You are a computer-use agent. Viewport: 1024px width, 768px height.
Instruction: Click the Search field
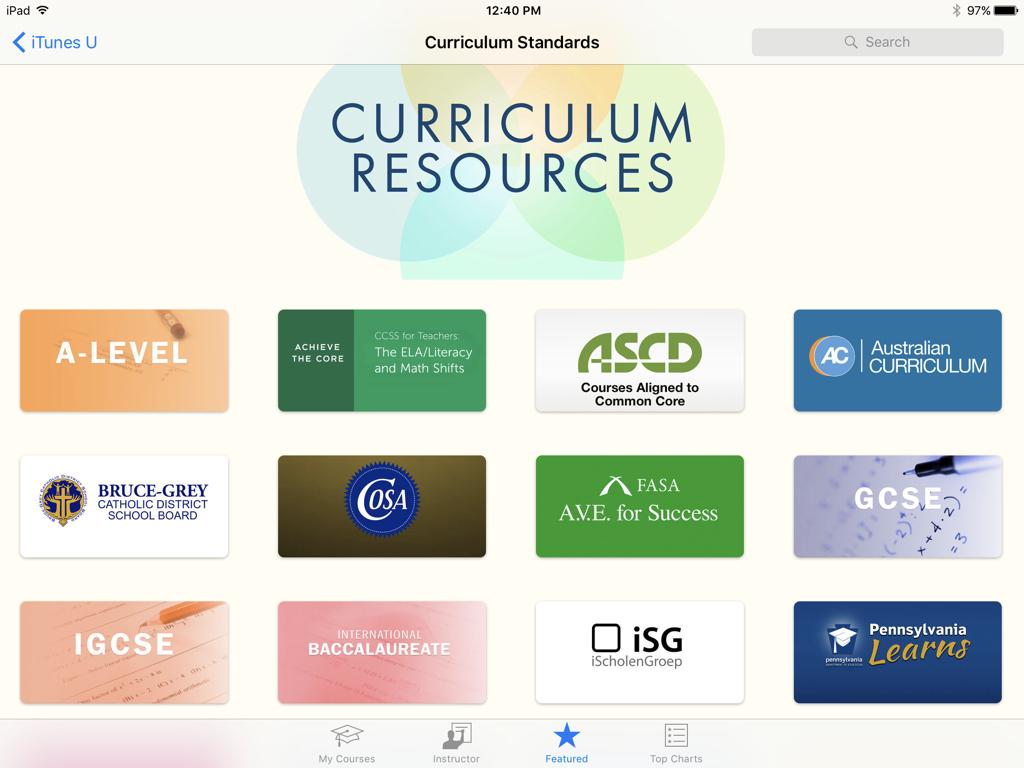click(877, 42)
